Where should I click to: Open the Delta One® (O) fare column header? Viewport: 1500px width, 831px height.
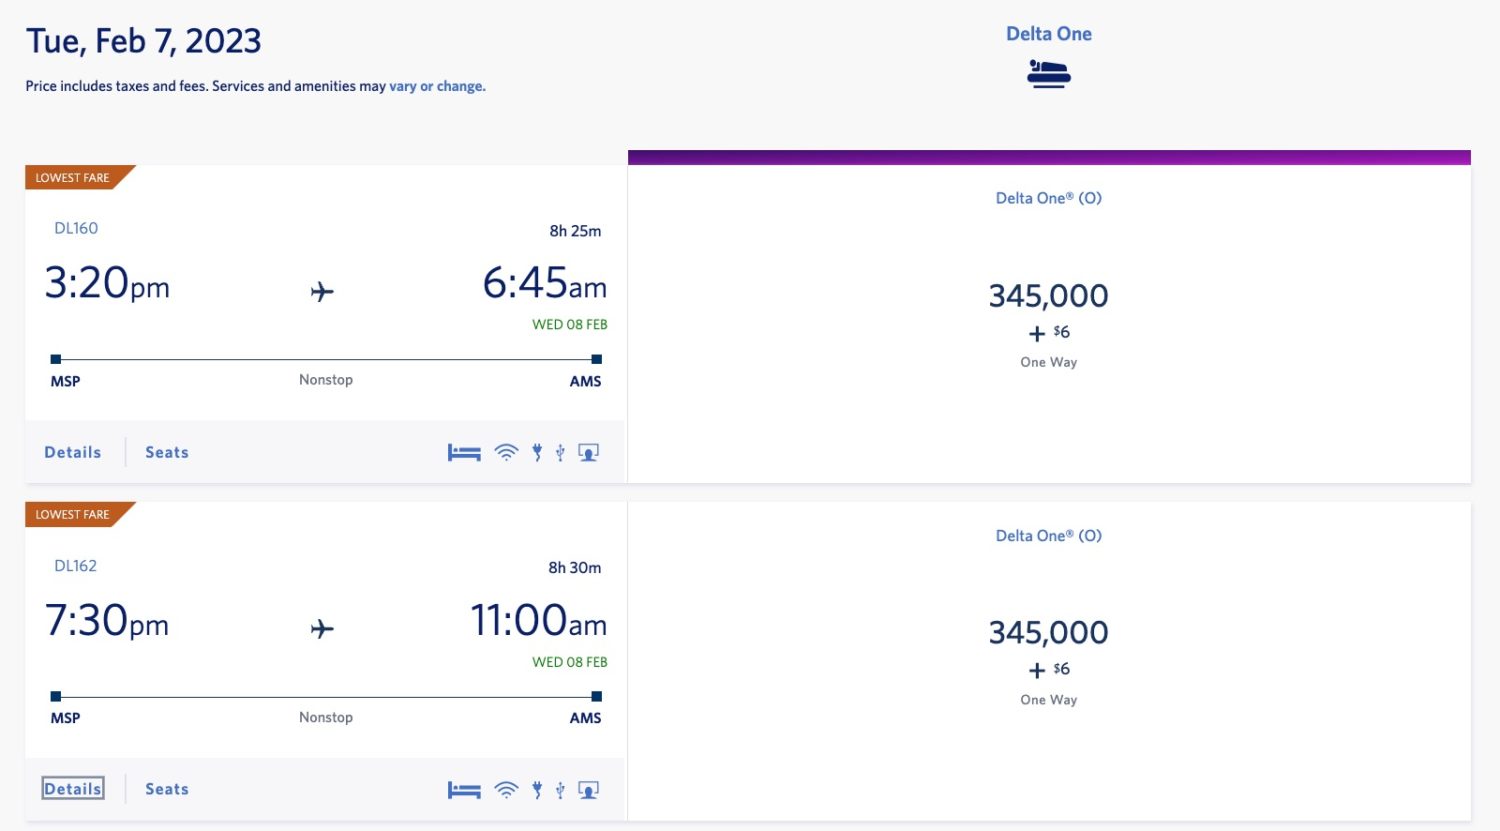(1048, 197)
